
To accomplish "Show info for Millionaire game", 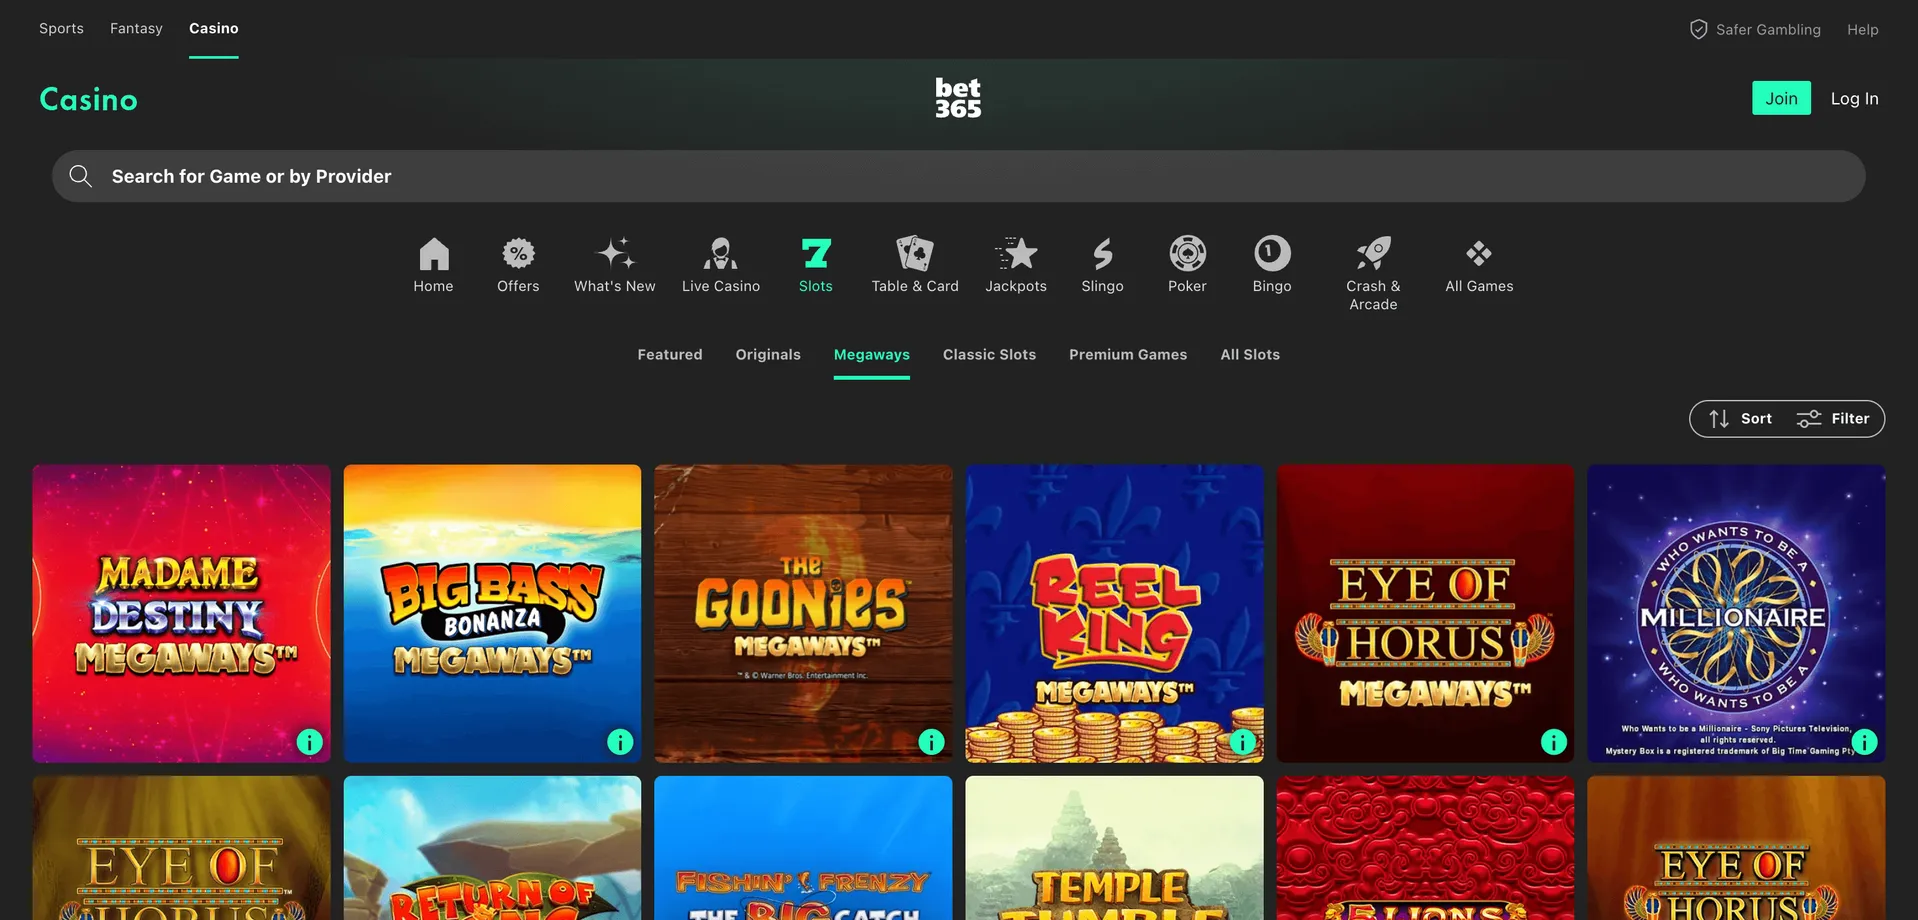I will point(1864,742).
